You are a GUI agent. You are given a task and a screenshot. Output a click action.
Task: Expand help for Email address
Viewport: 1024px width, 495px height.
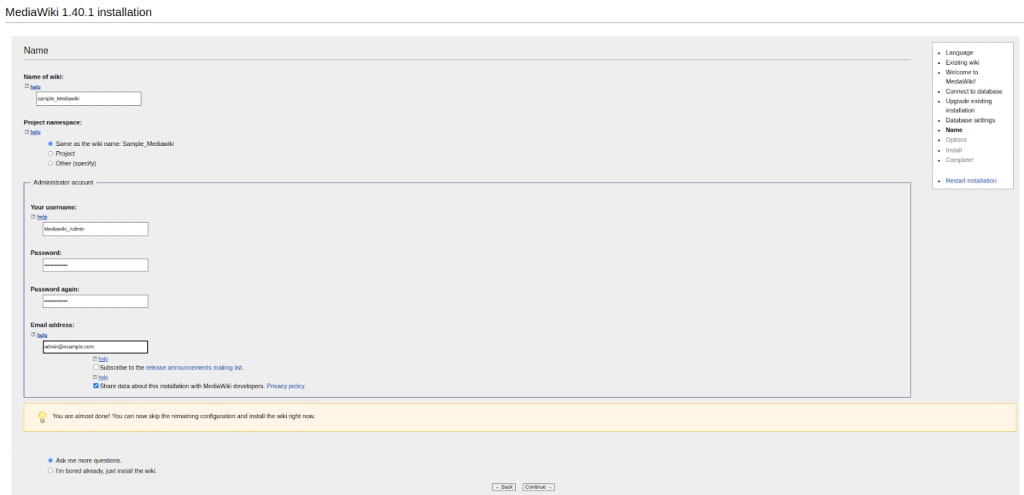point(42,334)
